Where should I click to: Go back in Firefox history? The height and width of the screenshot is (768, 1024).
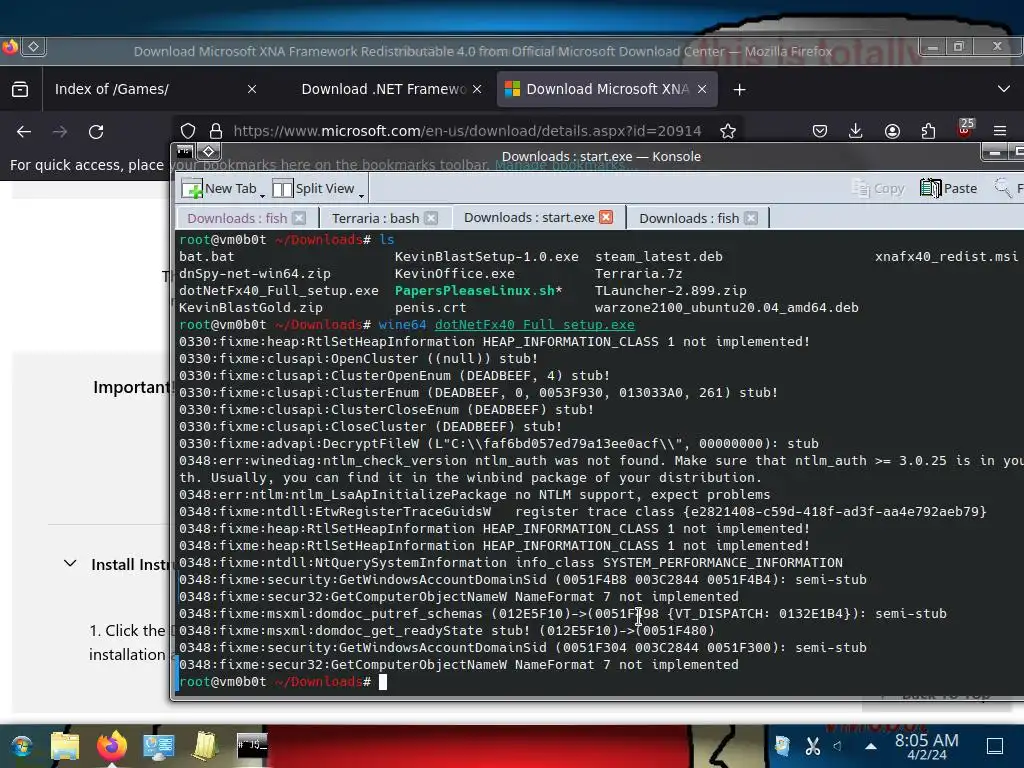pos(24,131)
